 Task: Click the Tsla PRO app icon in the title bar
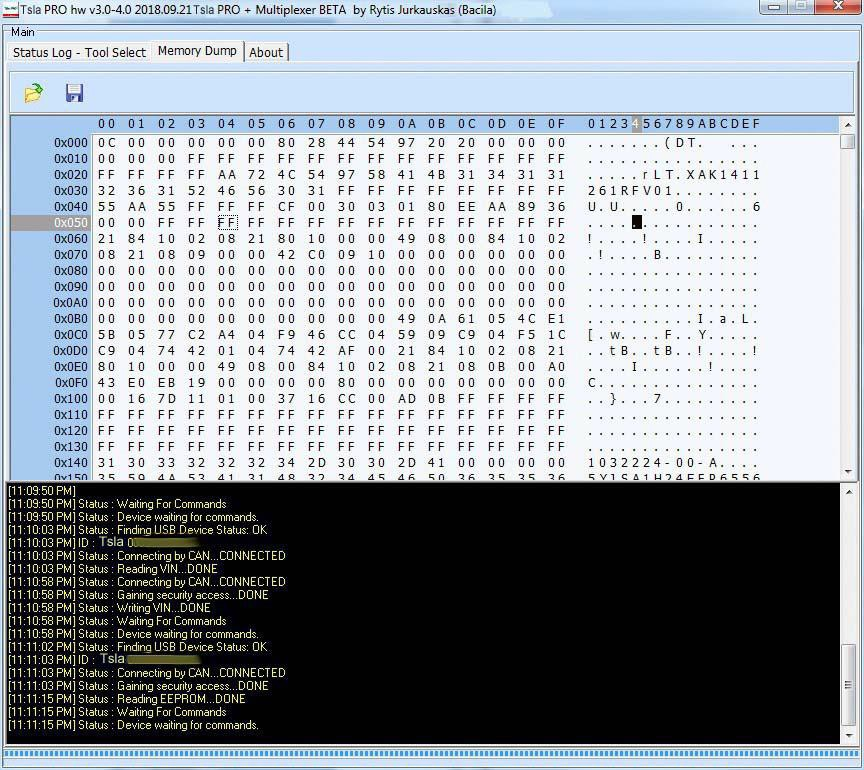10,10
